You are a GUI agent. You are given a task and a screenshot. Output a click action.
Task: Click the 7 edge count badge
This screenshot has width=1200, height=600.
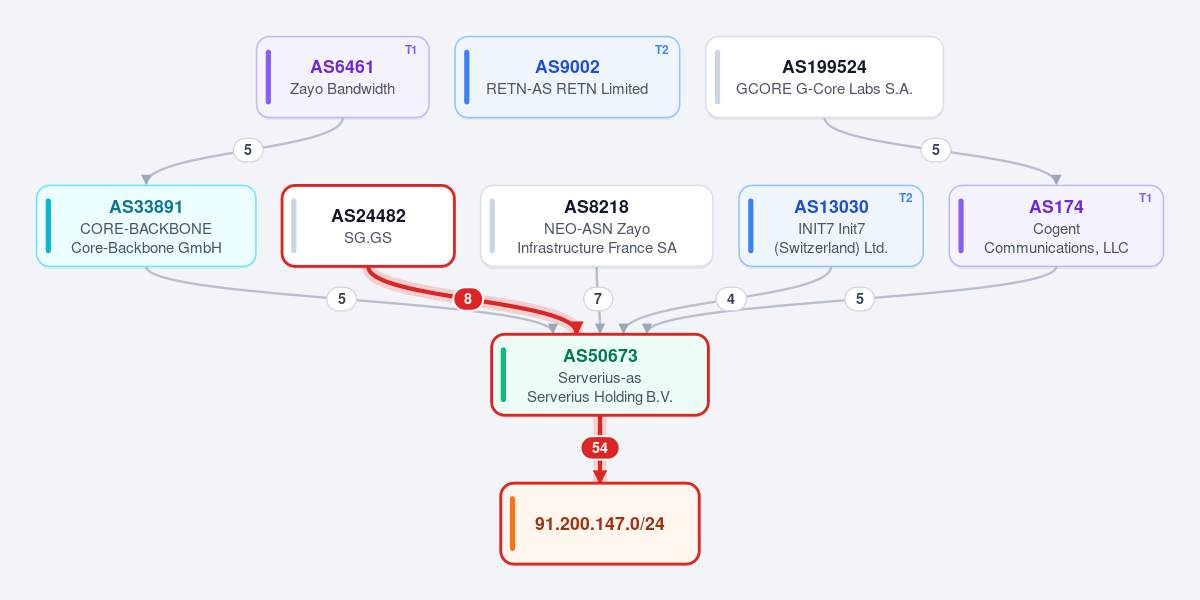[x=597, y=298]
